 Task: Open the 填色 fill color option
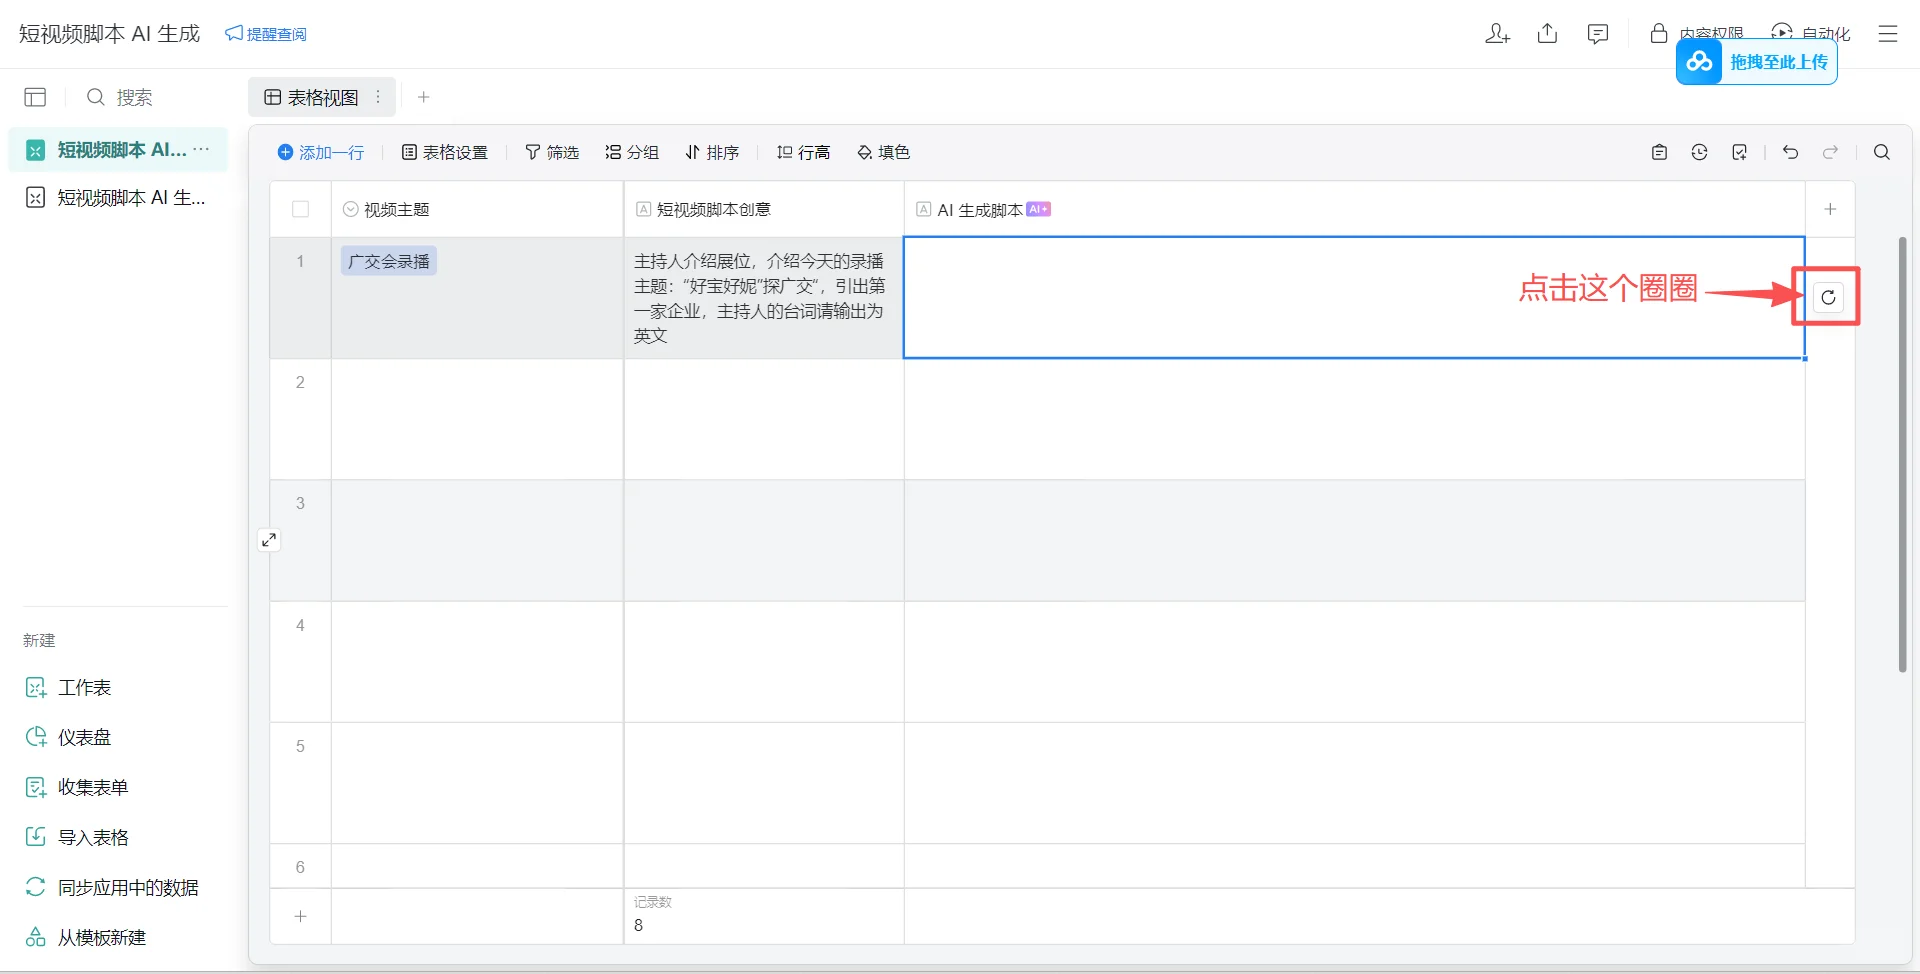tap(884, 152)
